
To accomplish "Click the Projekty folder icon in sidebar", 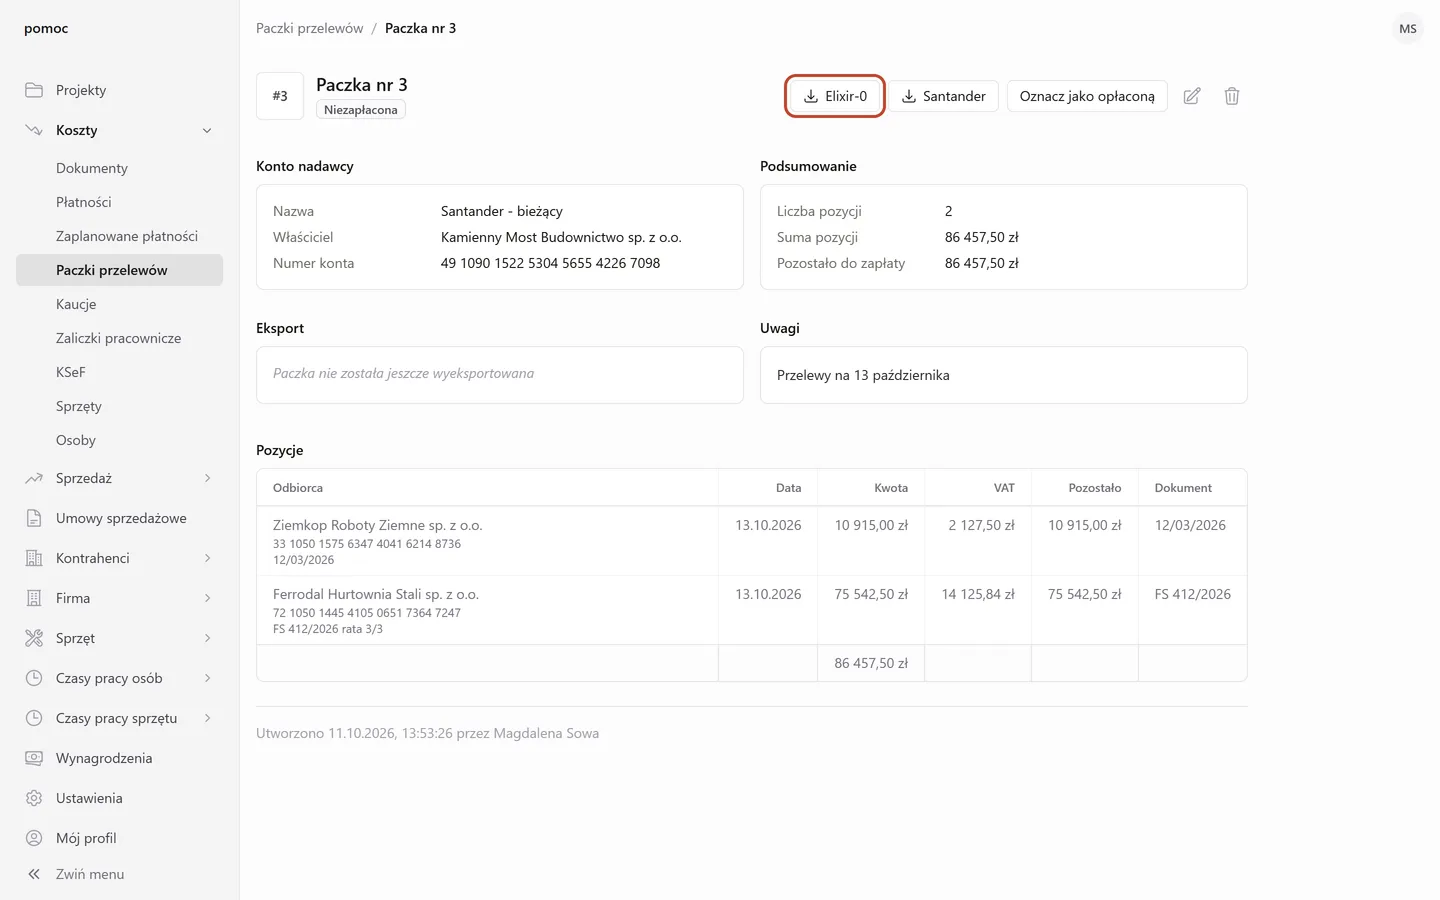I will tap(34, 90).
